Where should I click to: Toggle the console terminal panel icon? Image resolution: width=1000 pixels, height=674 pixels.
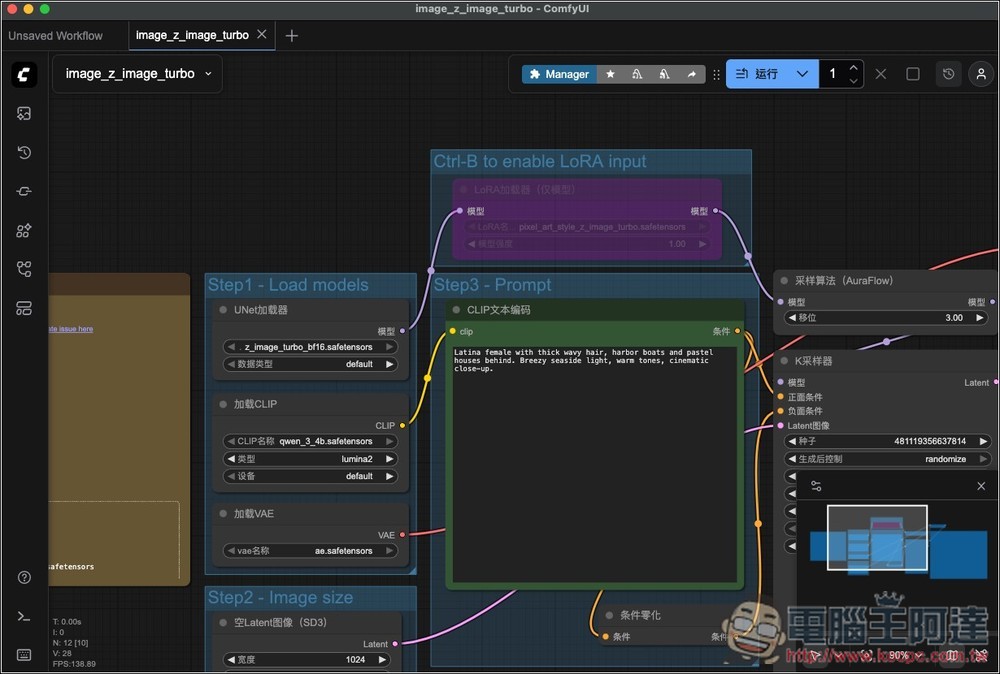(x=24, y=617)
